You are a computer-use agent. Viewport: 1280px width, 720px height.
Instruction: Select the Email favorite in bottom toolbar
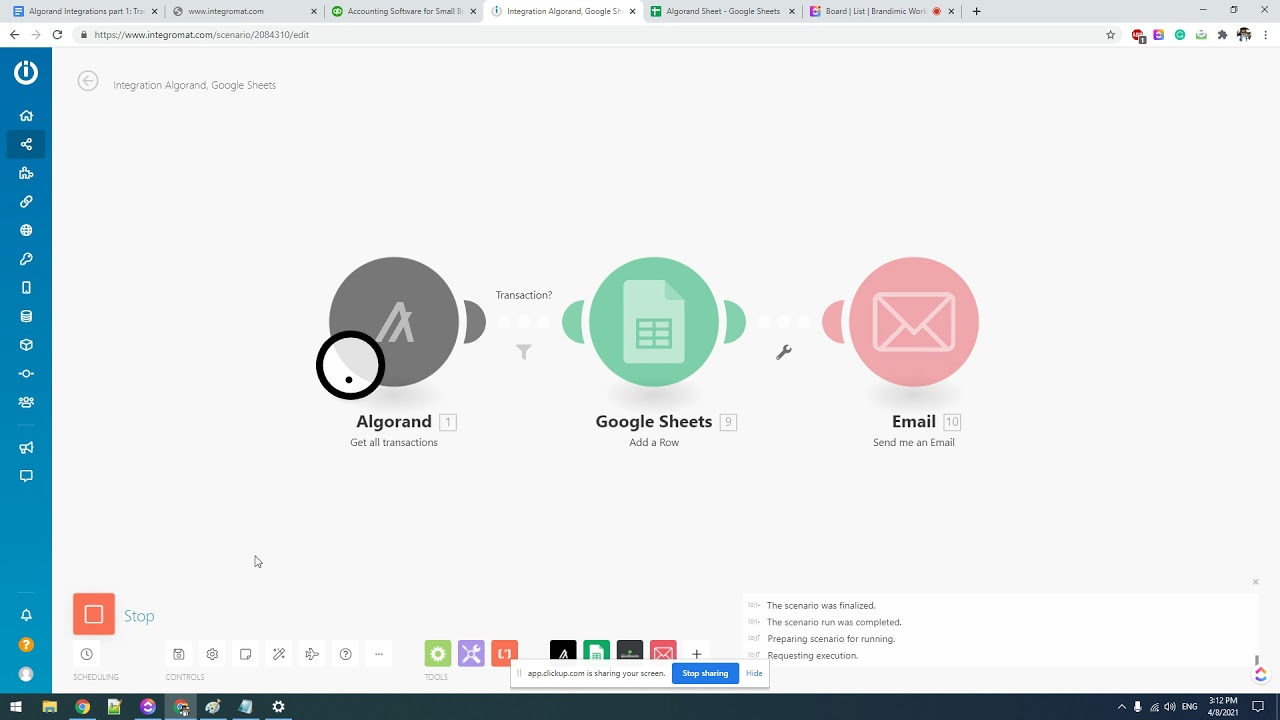tap(663, 652)
